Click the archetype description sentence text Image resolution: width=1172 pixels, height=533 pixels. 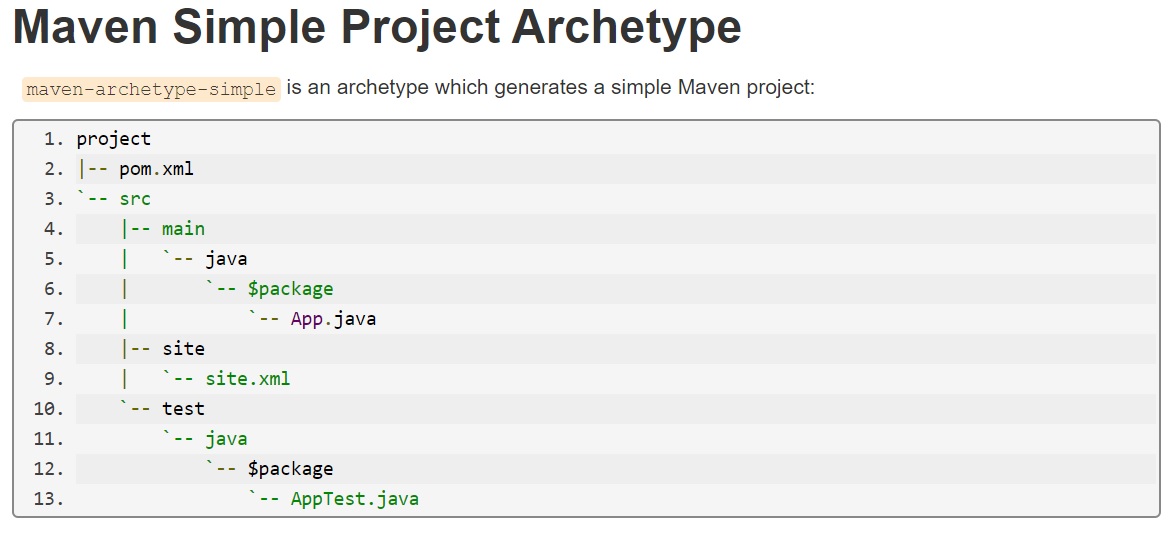pos(551,88)
